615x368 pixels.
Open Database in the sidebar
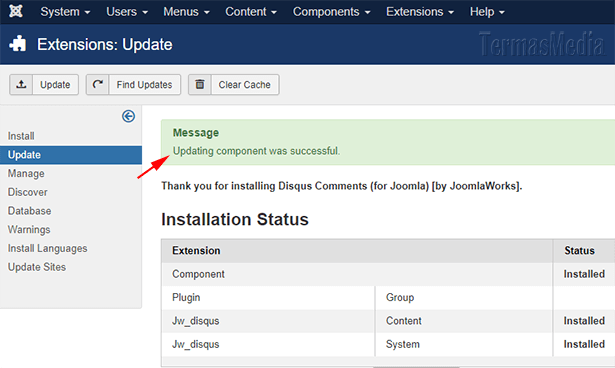pos(29,211)
